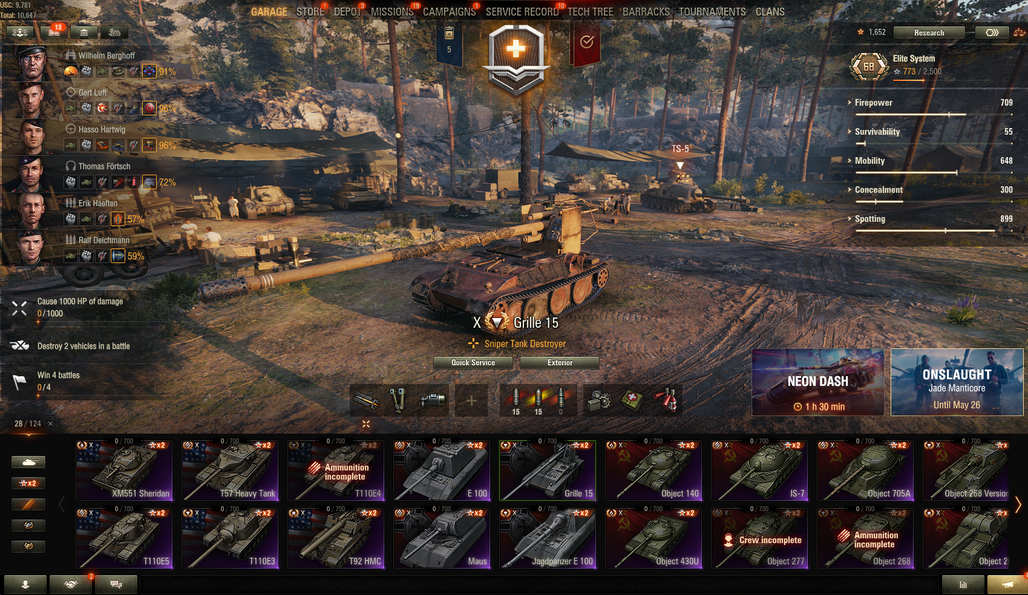Click the First Aid Kit consumable
This screenshot has height=595, width=1028.
click(632, 400)
